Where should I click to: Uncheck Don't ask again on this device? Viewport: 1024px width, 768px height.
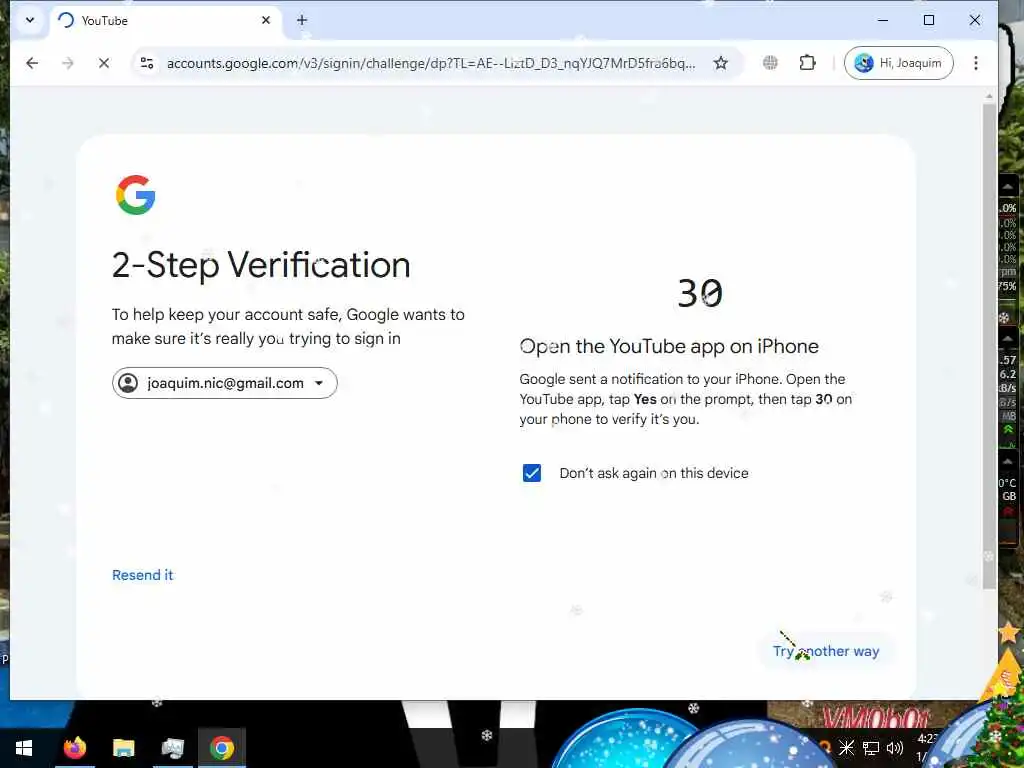(x=532, y=473)
